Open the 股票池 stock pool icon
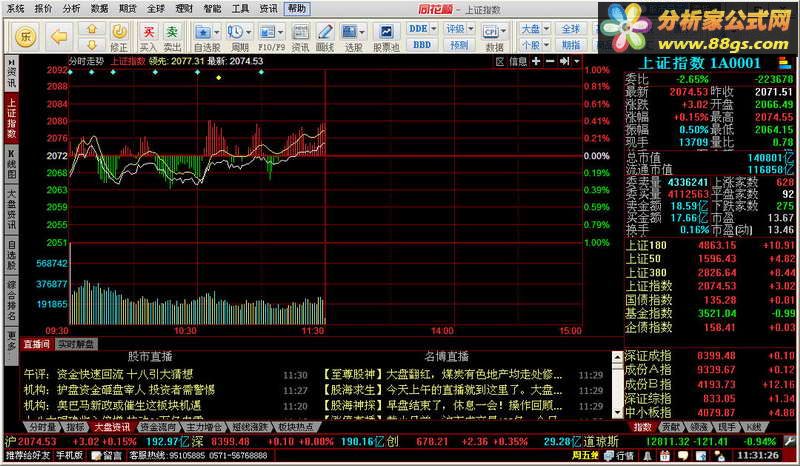800x466 pixels. click(386, 32)
